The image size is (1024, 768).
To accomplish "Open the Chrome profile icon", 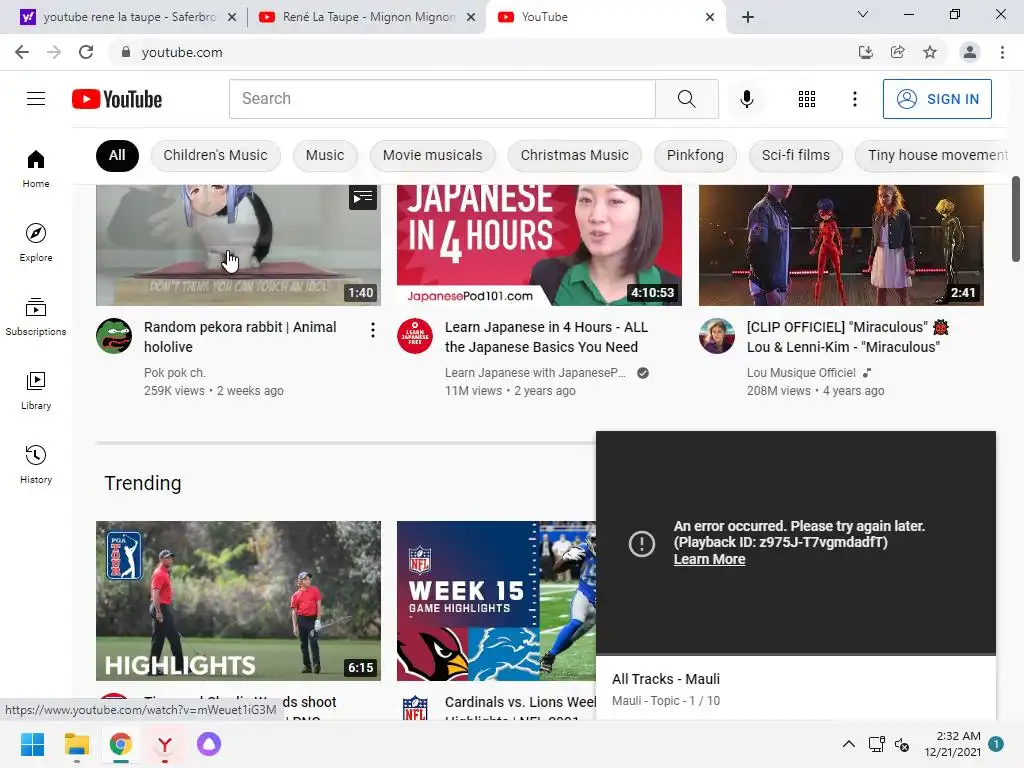I will point(970,52).
